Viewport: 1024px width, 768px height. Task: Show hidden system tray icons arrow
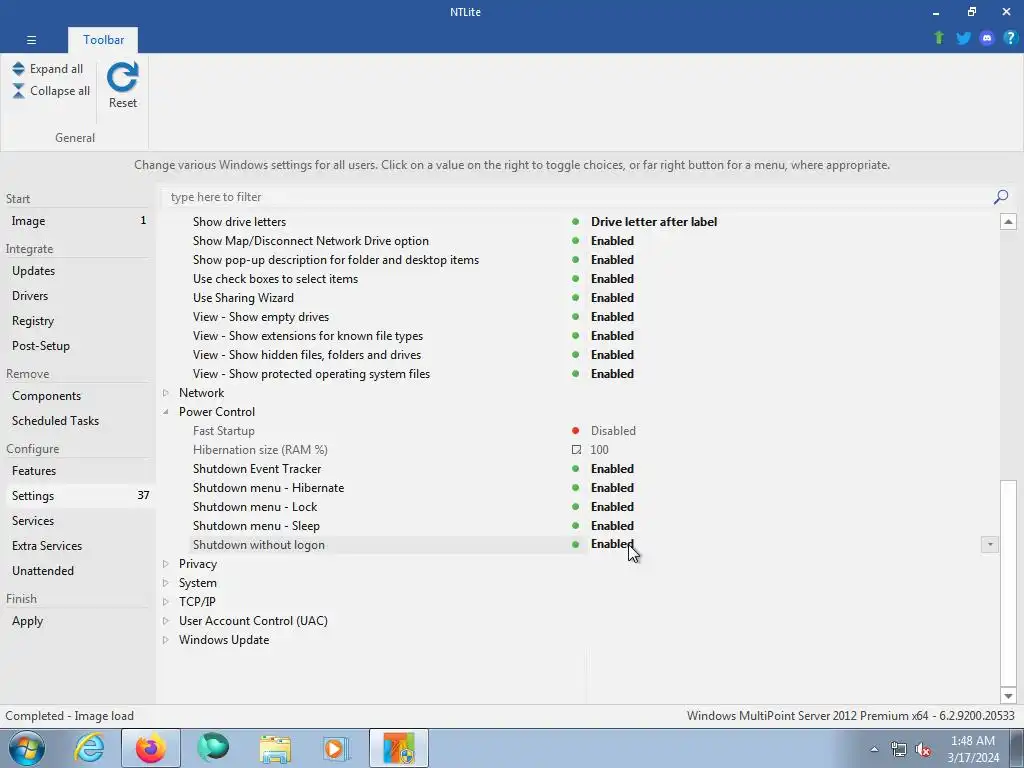coord(874,749)
